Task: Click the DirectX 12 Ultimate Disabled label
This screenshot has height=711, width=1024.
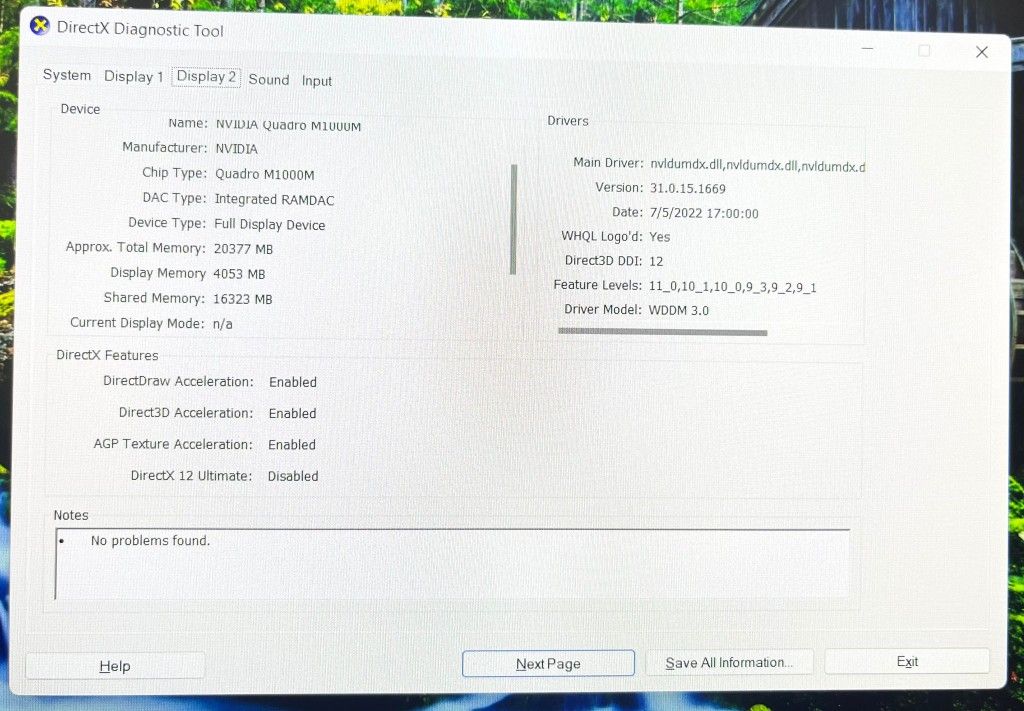Action: pyautogui.click(x=293, y=476)
